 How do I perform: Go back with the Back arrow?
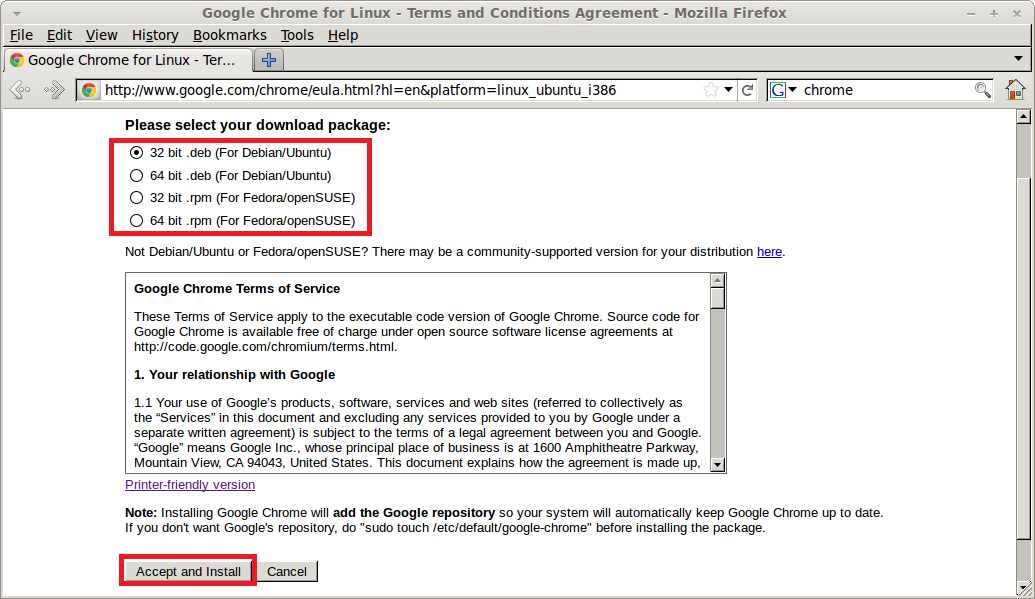coord(20,90)
